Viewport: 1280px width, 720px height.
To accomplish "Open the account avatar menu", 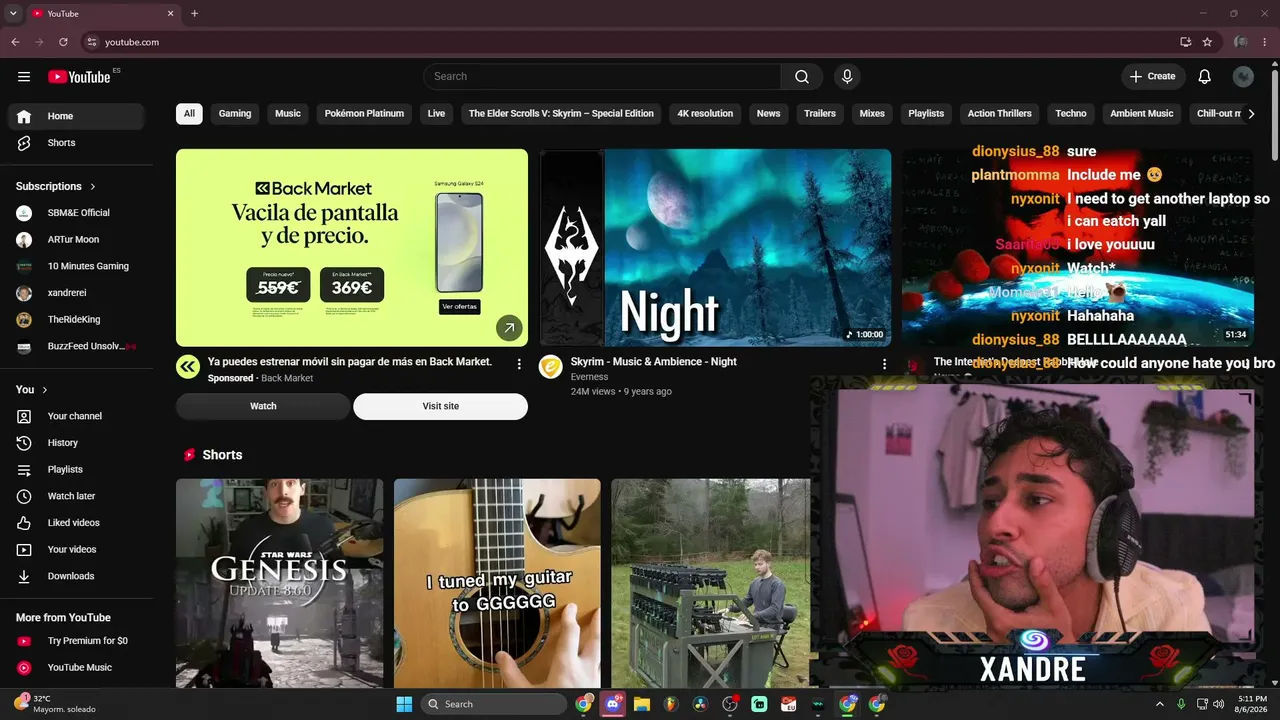I will (x=1243, y=77).
